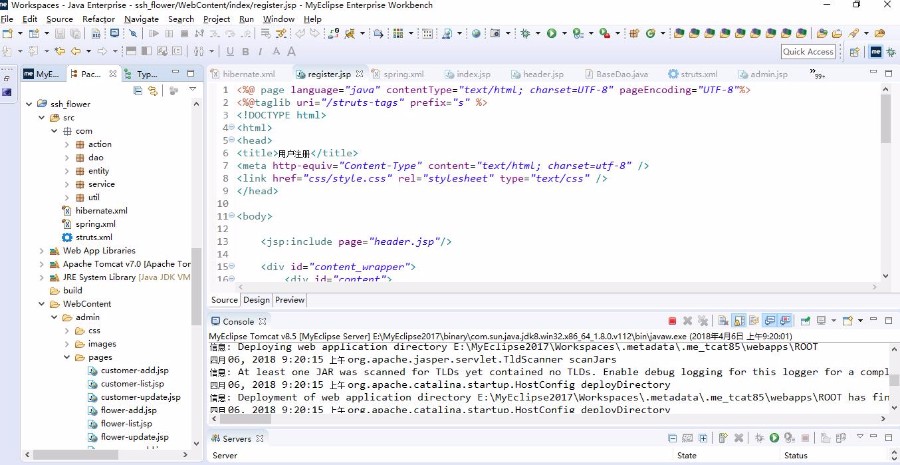This screenshot has height=465, width=900.
Task: Expand the dao package
Action: [x=67, y=157]
